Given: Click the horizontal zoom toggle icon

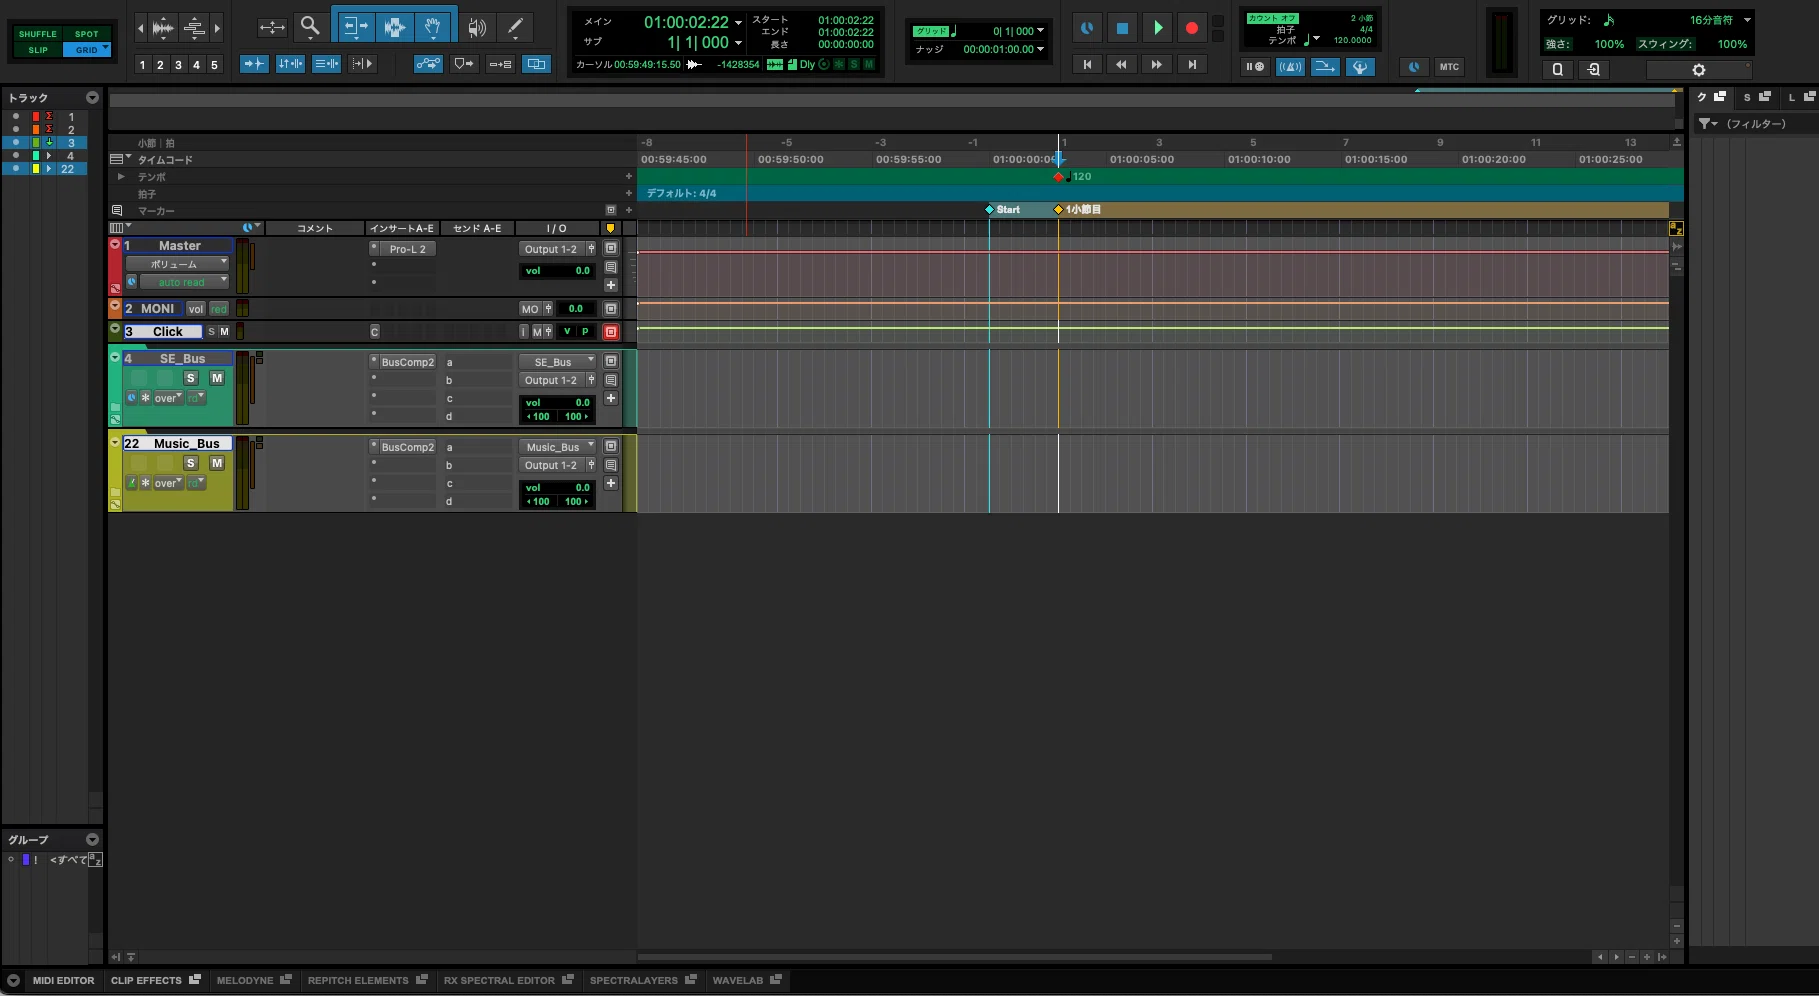Looking at the screenshot, I should 272,27.
